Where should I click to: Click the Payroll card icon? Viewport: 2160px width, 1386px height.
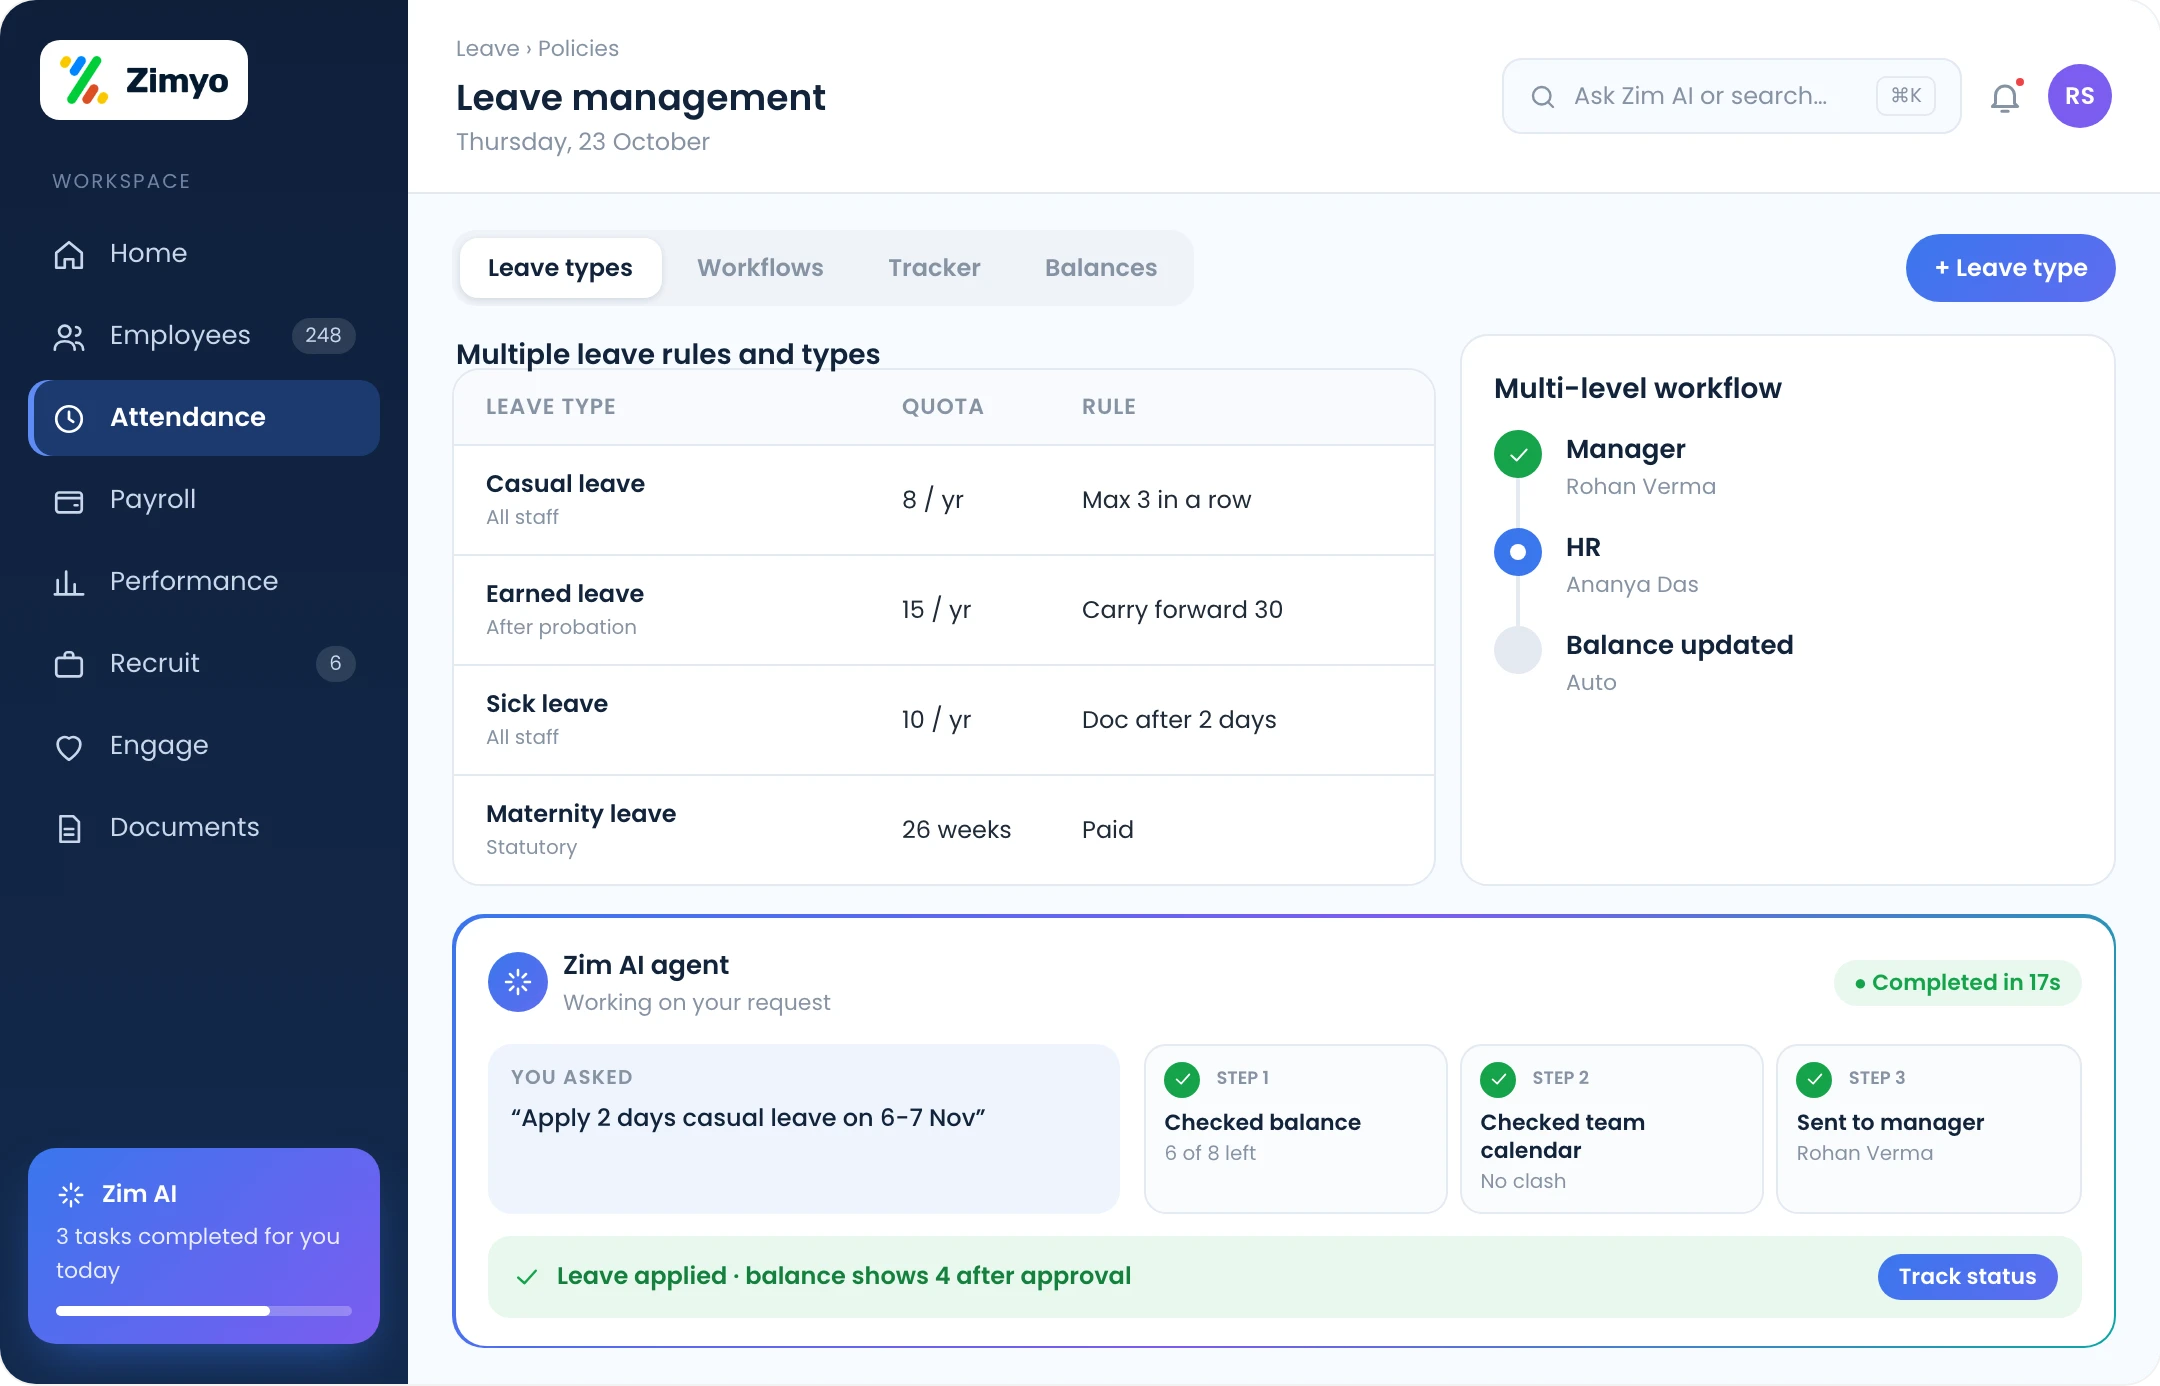[69, 500]
